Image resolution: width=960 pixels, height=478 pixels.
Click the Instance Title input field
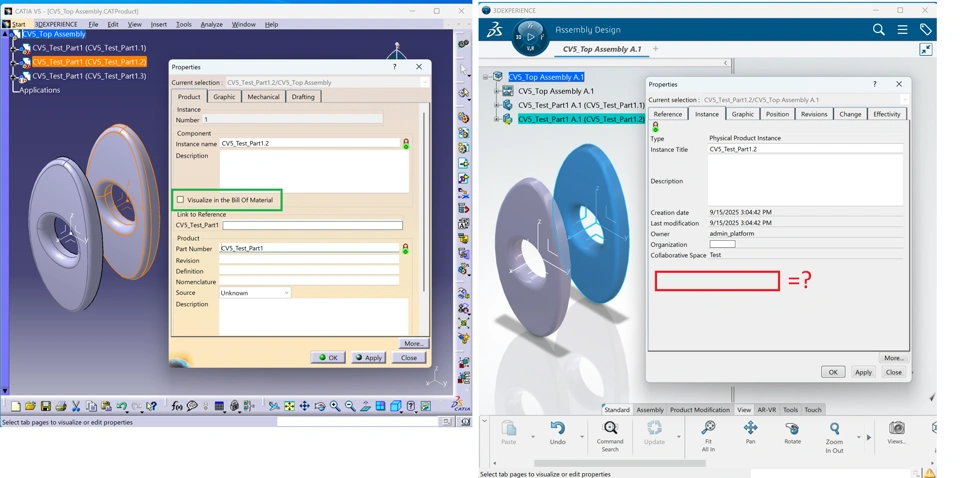click(x=804, y=149)
